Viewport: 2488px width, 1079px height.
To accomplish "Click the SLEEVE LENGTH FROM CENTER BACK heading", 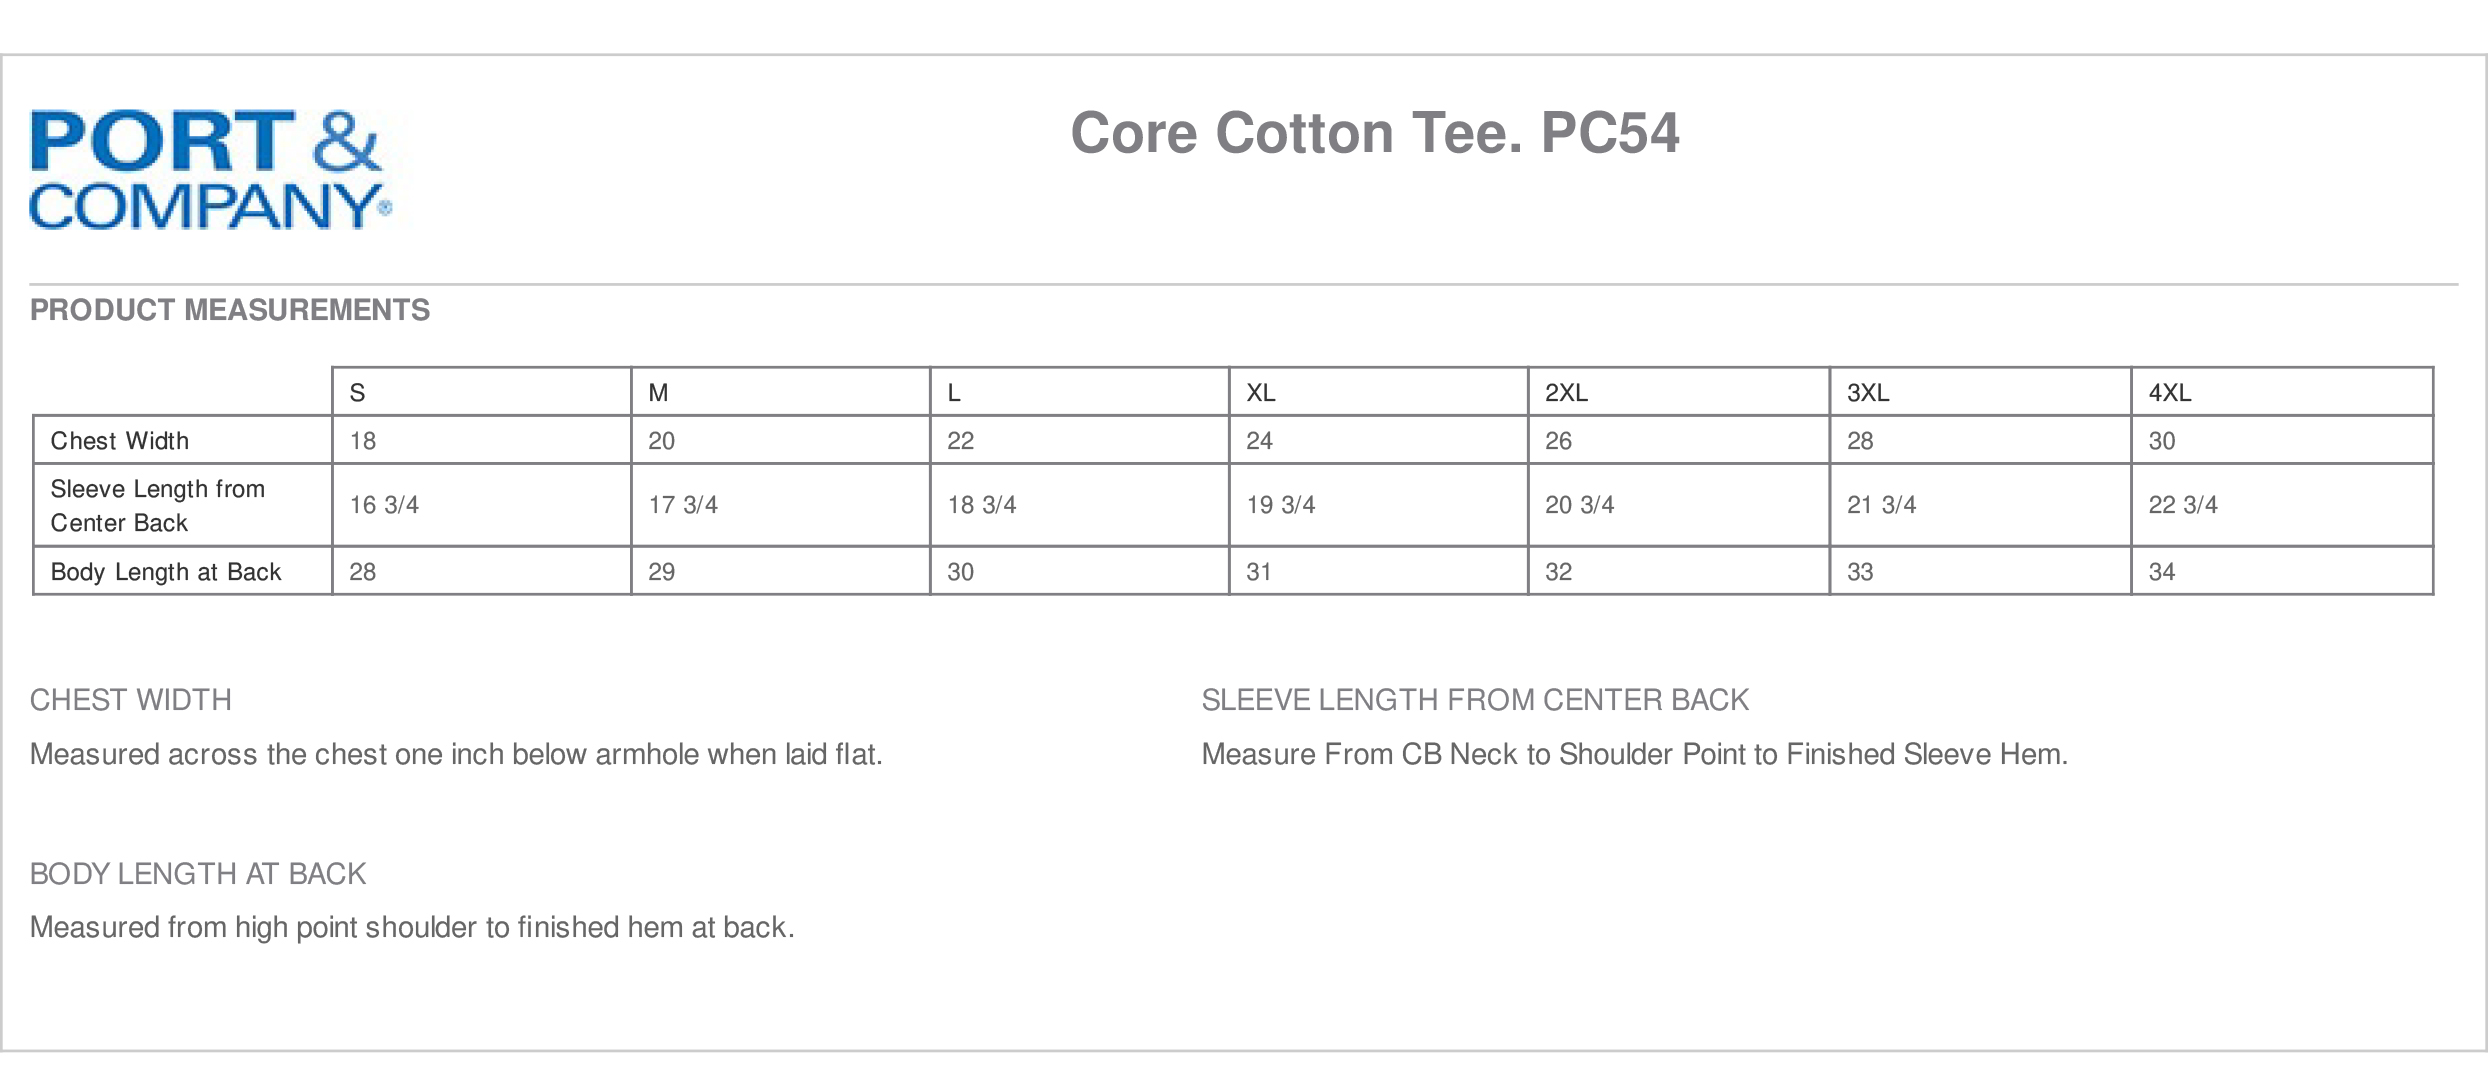I will point(1475,700).
